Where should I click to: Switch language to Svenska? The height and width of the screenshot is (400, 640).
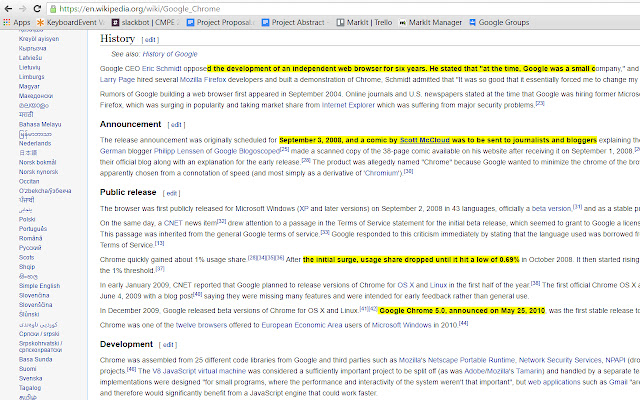point(31,378)
